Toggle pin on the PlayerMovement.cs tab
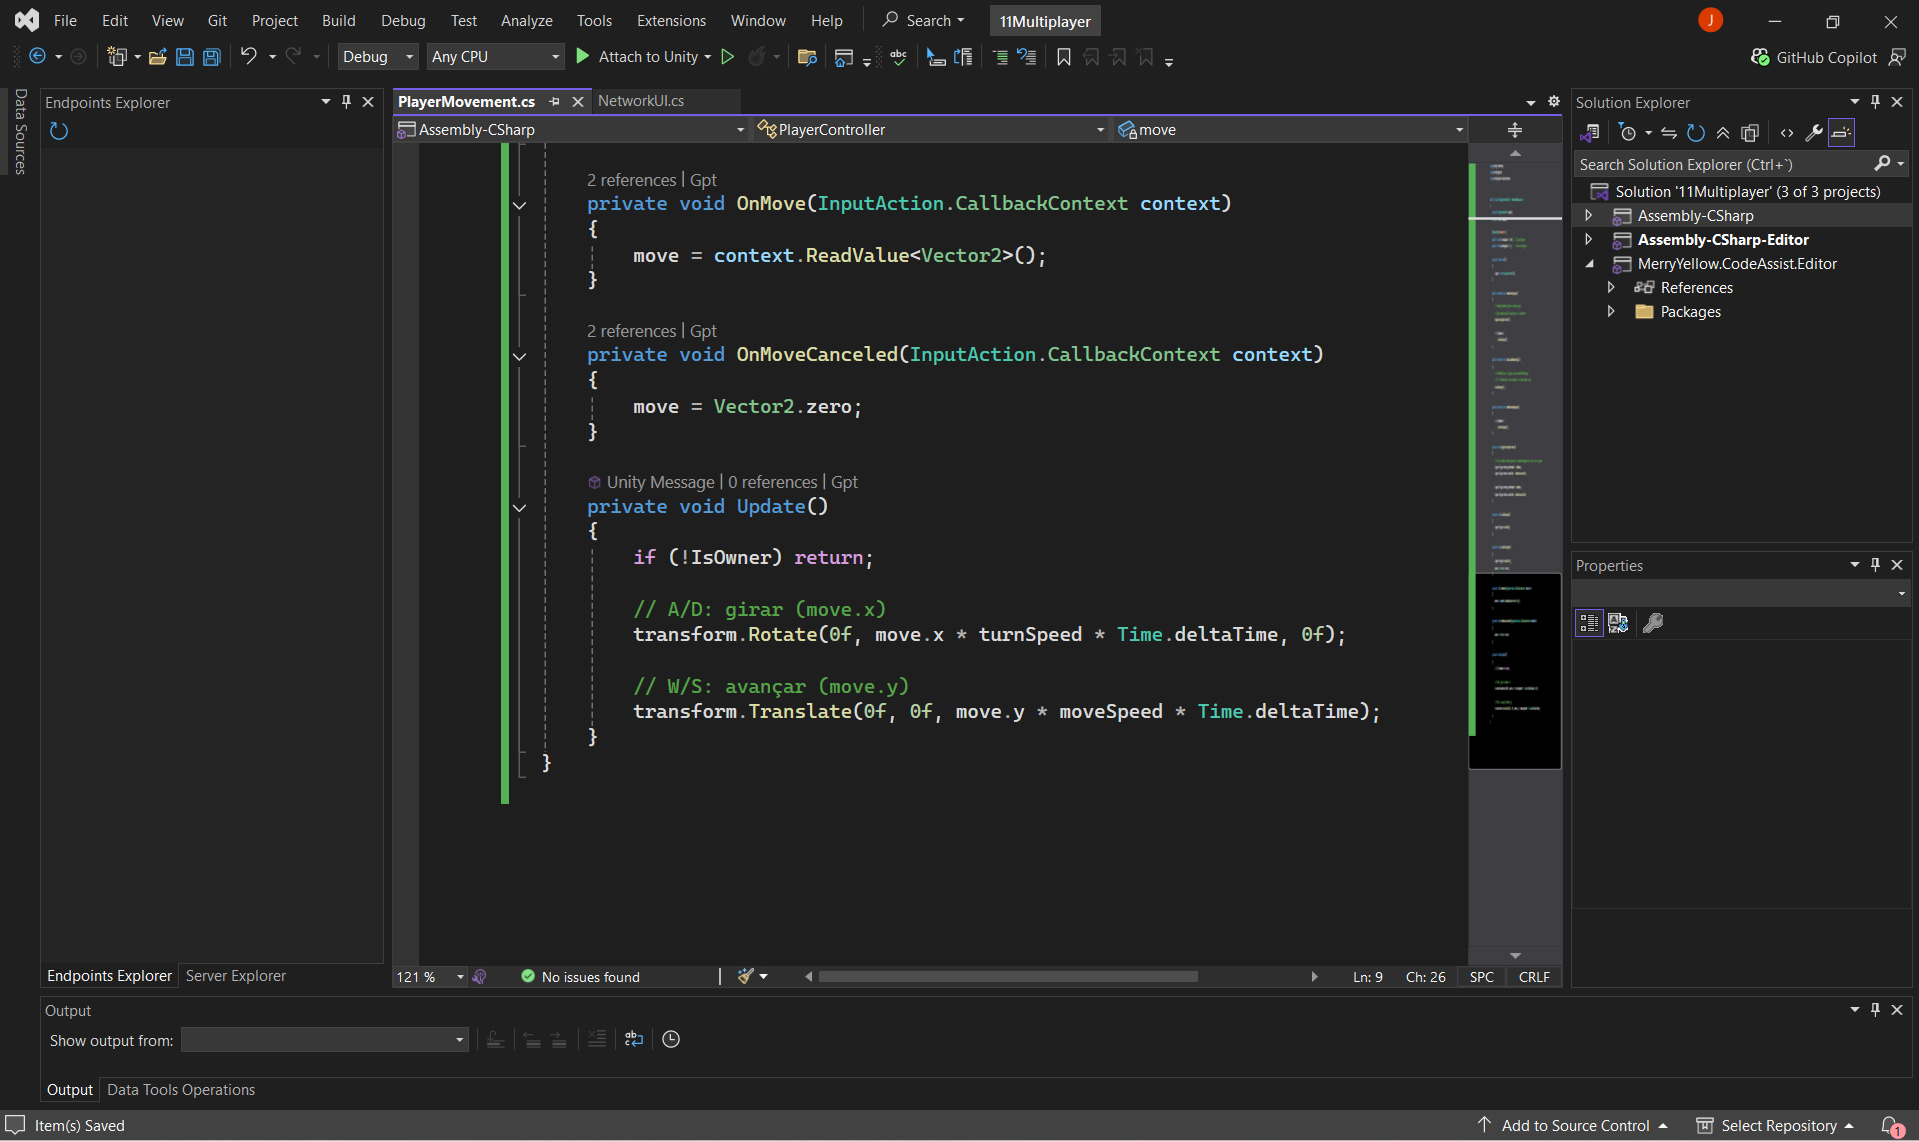The image size is (1919, 1142). tap(554, 101)
